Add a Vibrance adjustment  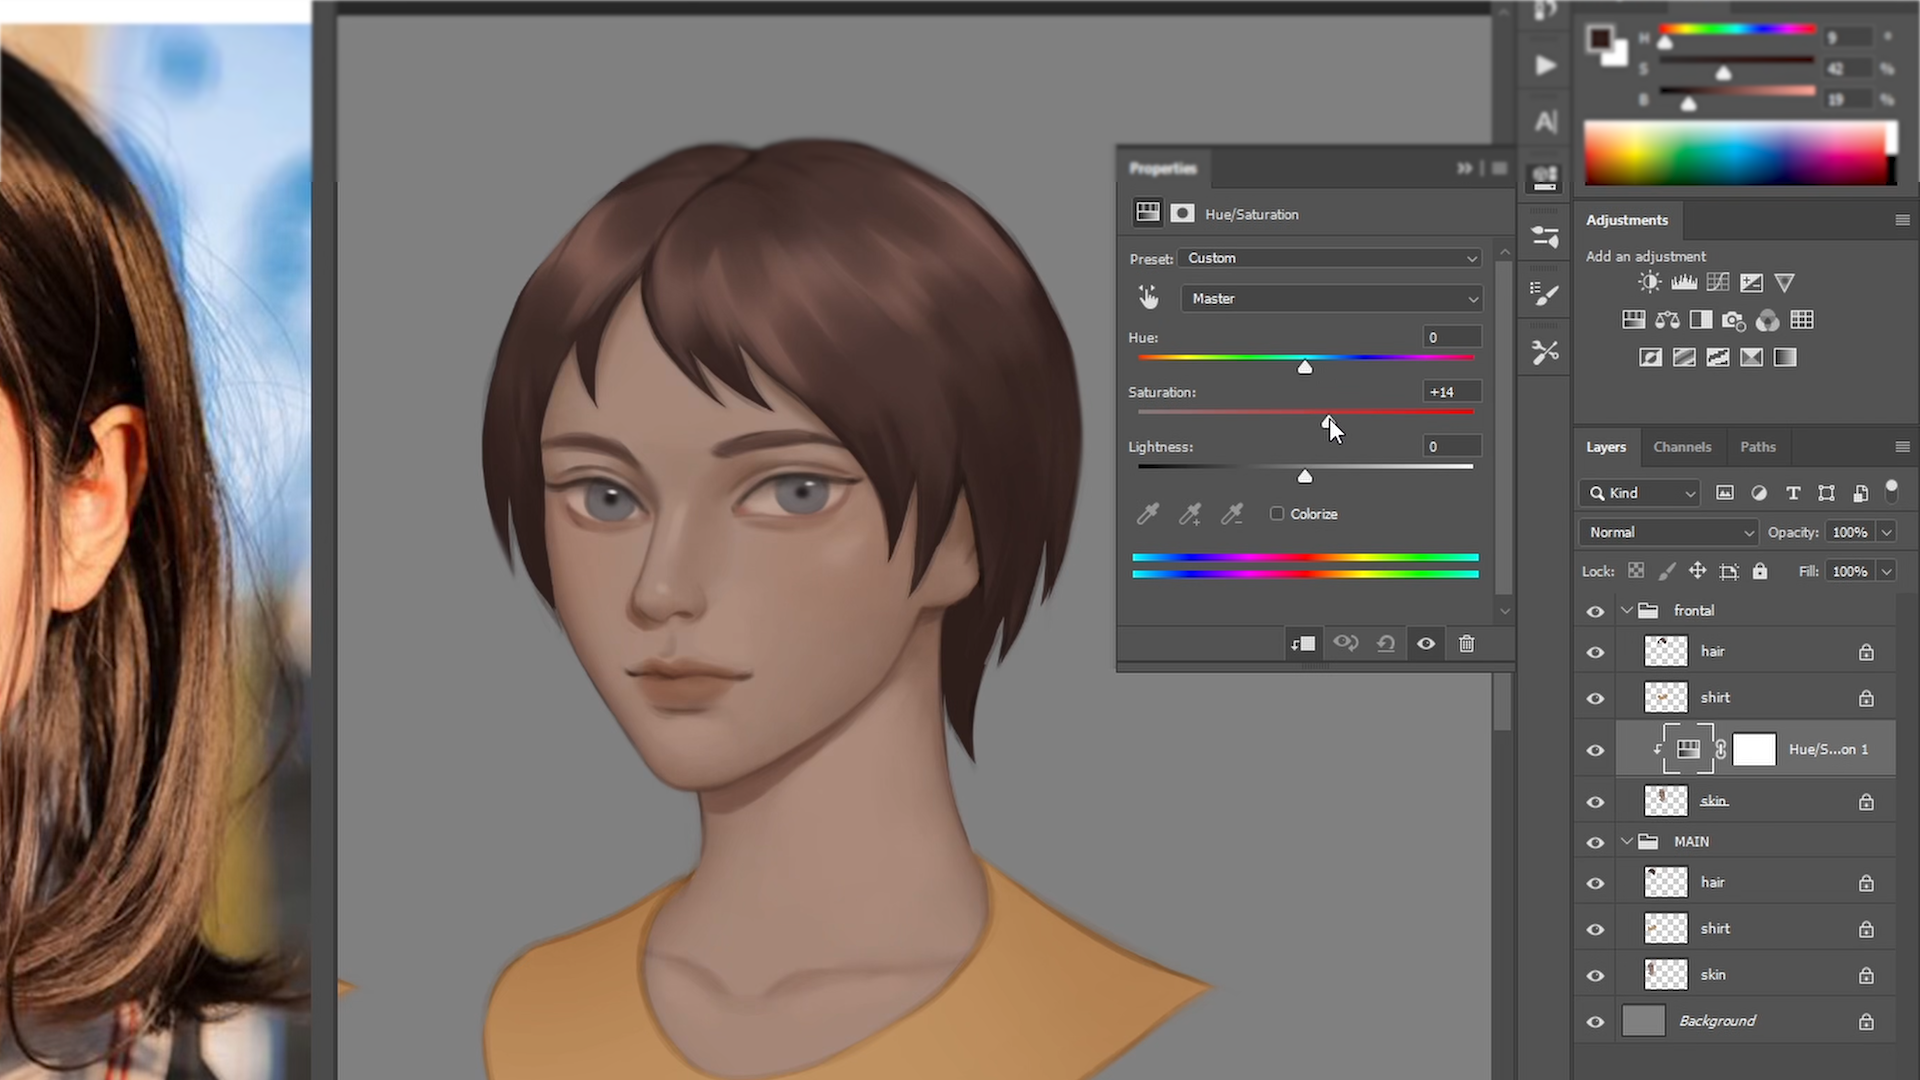[x=1784, y=283]
